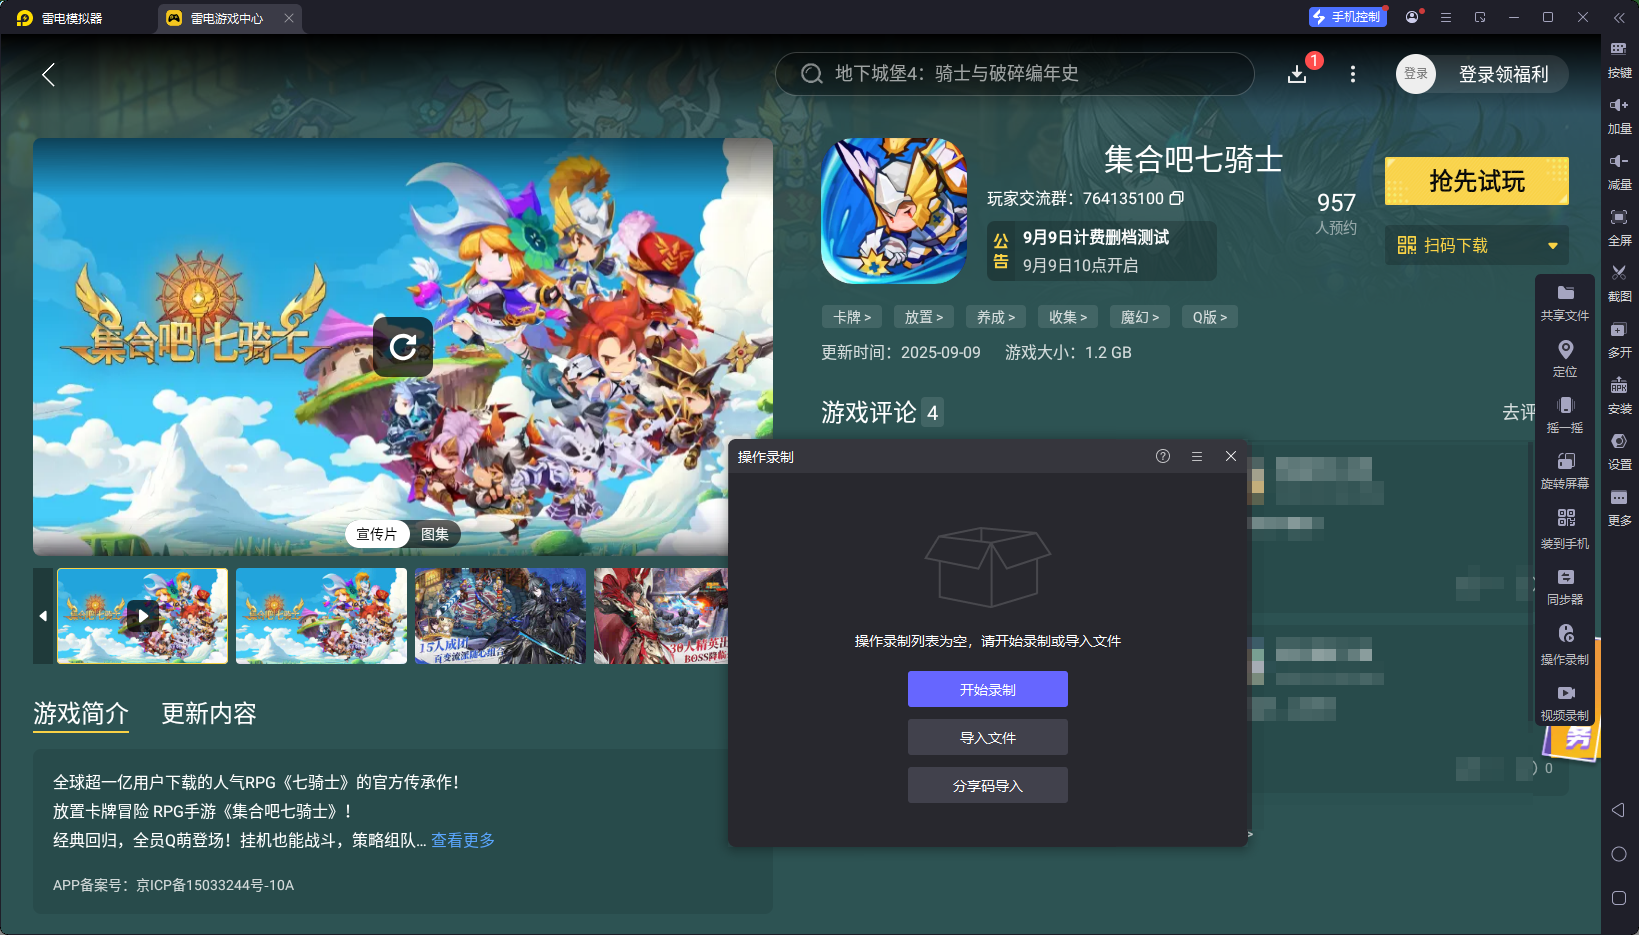Trigger 摇一摇 shake function
The height and width of the screenshot is (935, 1639).
point(1565,415)
